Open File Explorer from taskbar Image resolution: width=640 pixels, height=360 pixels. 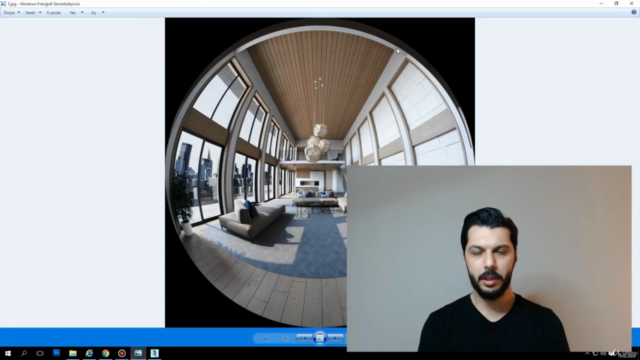[x=73, y=353]
